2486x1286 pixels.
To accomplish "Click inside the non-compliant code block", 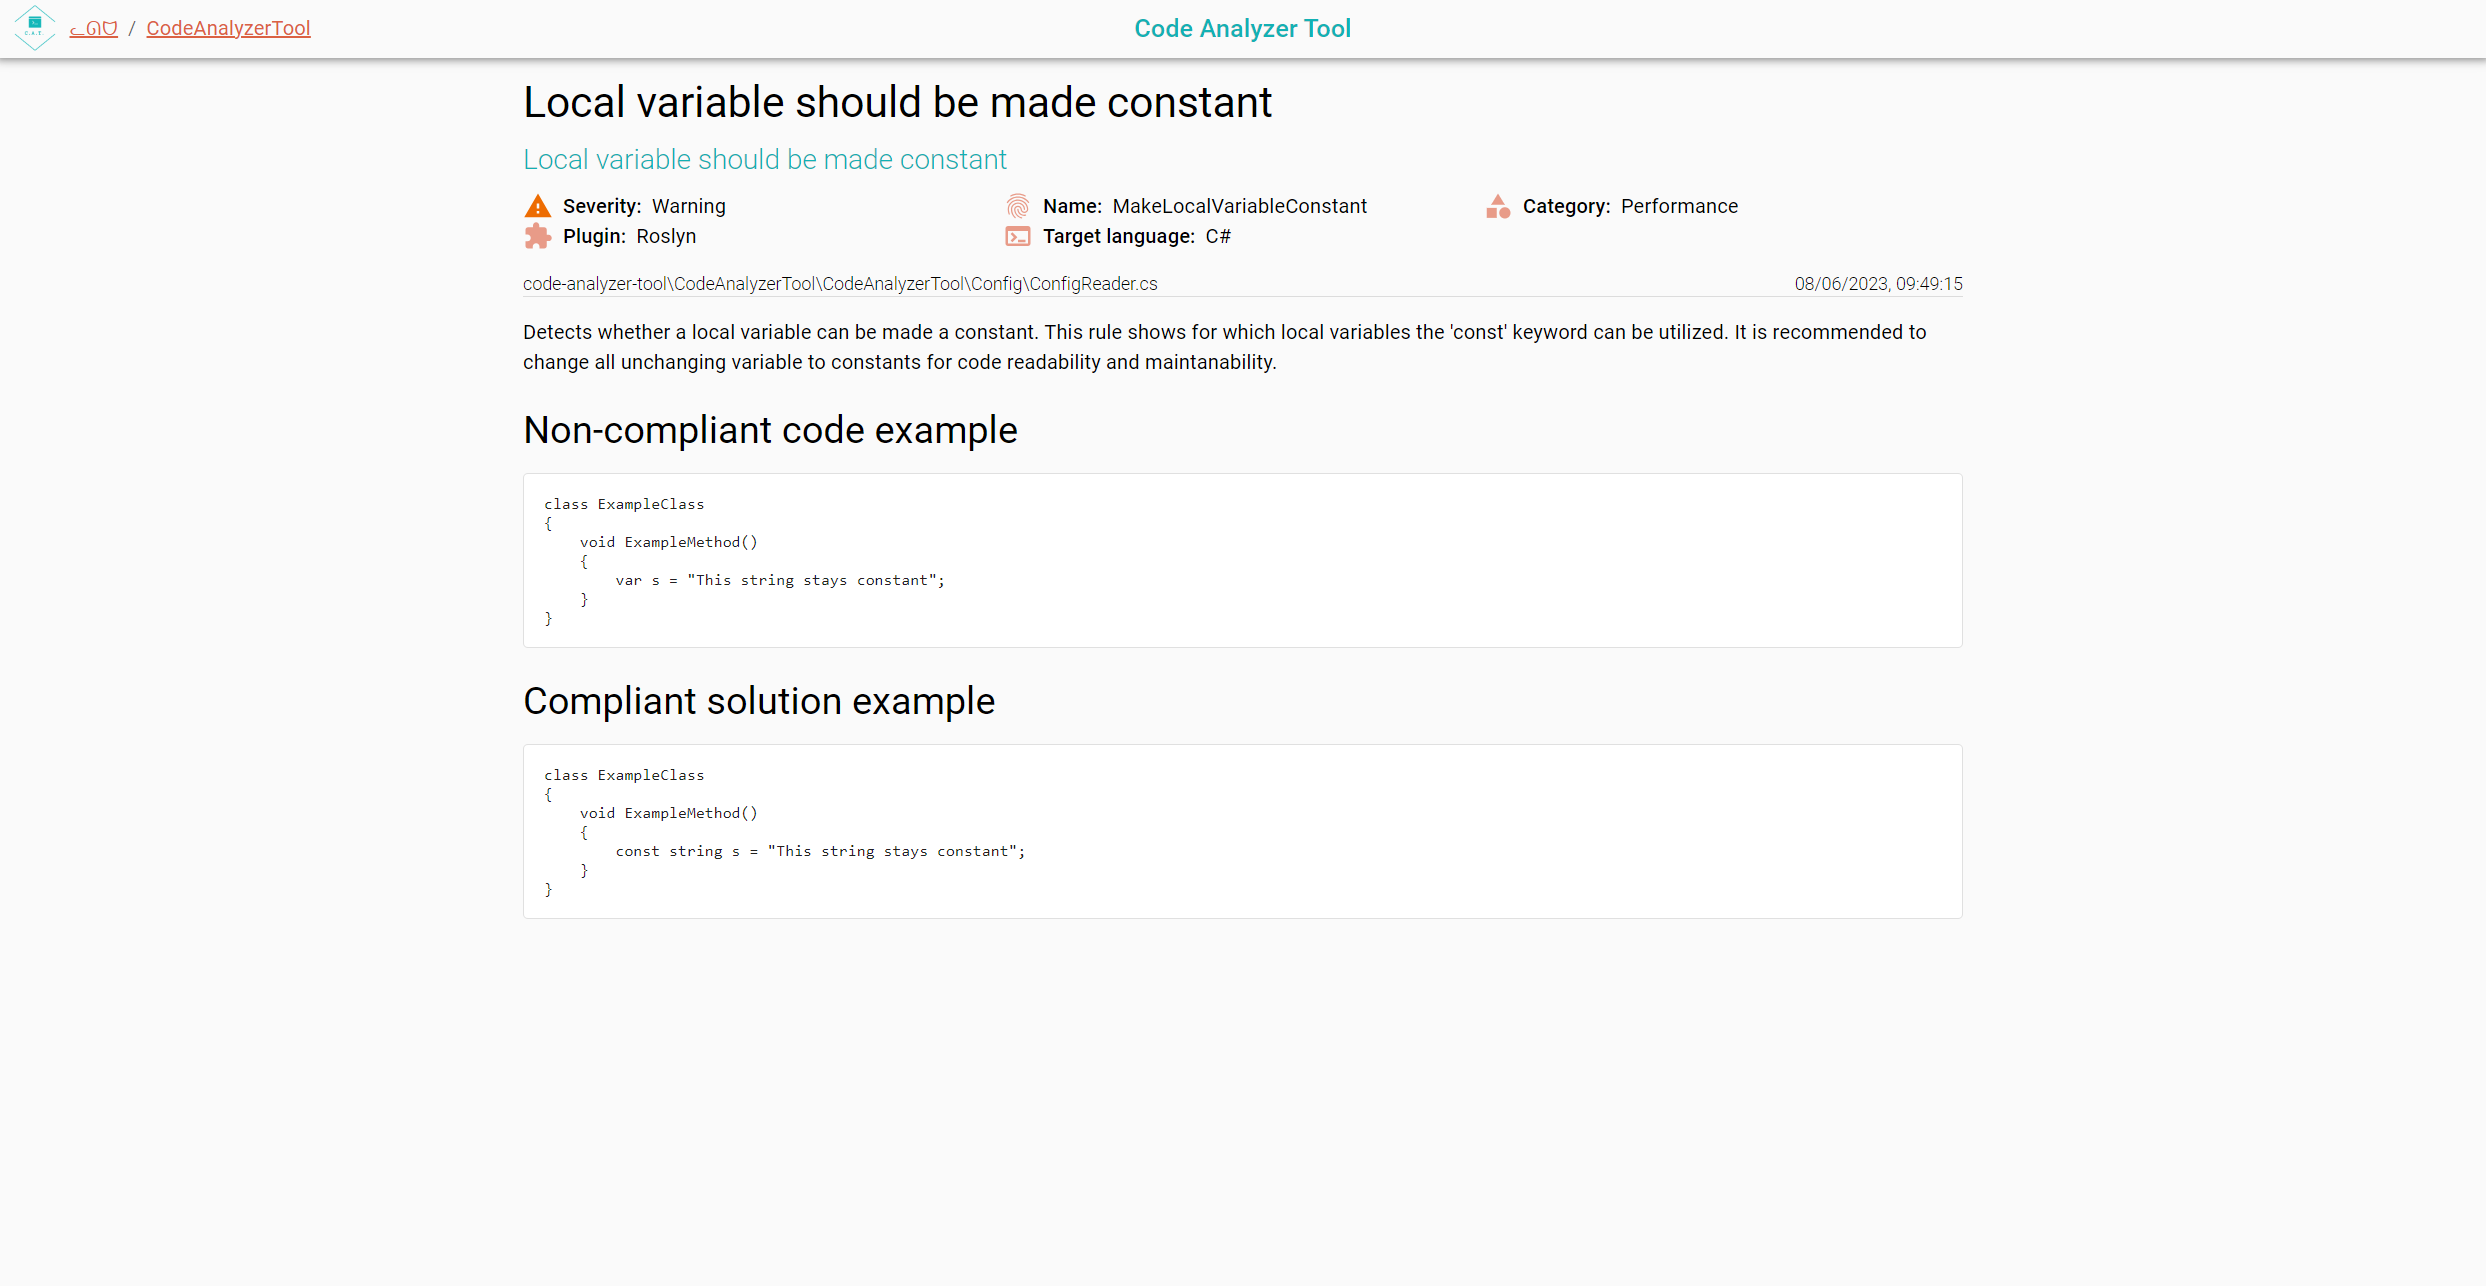I will click(x=1242, y=560).
